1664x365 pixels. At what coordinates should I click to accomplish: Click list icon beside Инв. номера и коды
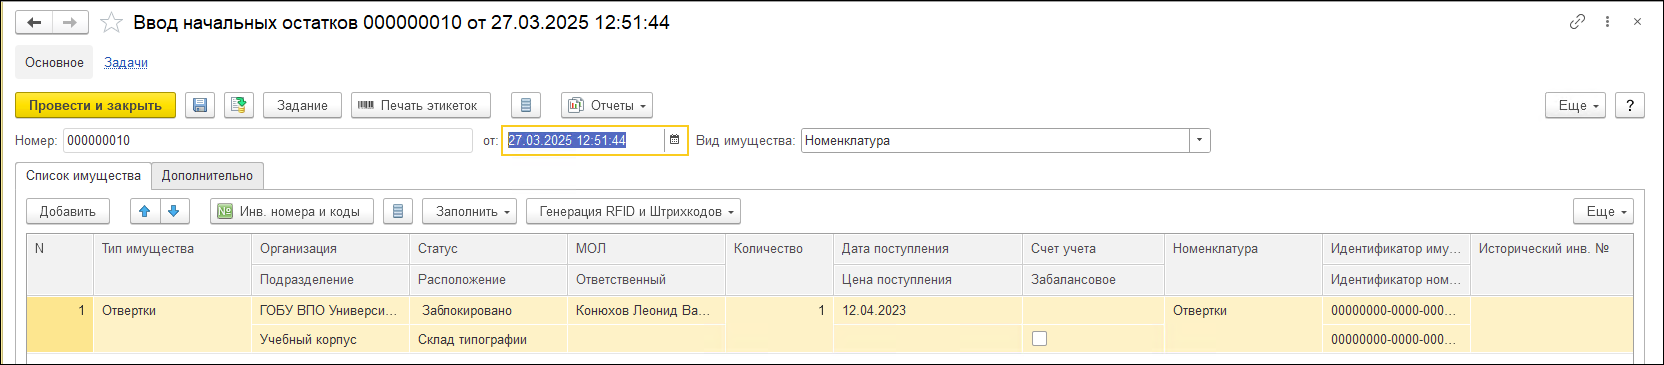398,211
